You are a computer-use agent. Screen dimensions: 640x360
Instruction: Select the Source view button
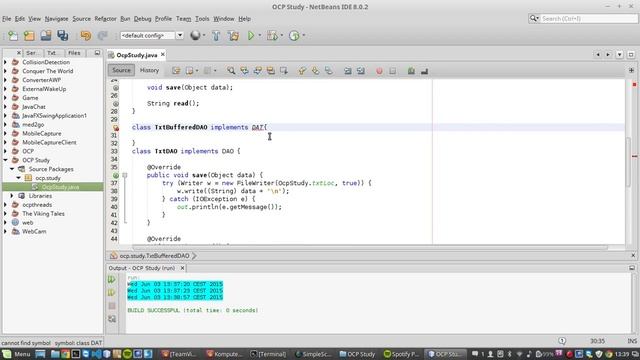(121, 71)
